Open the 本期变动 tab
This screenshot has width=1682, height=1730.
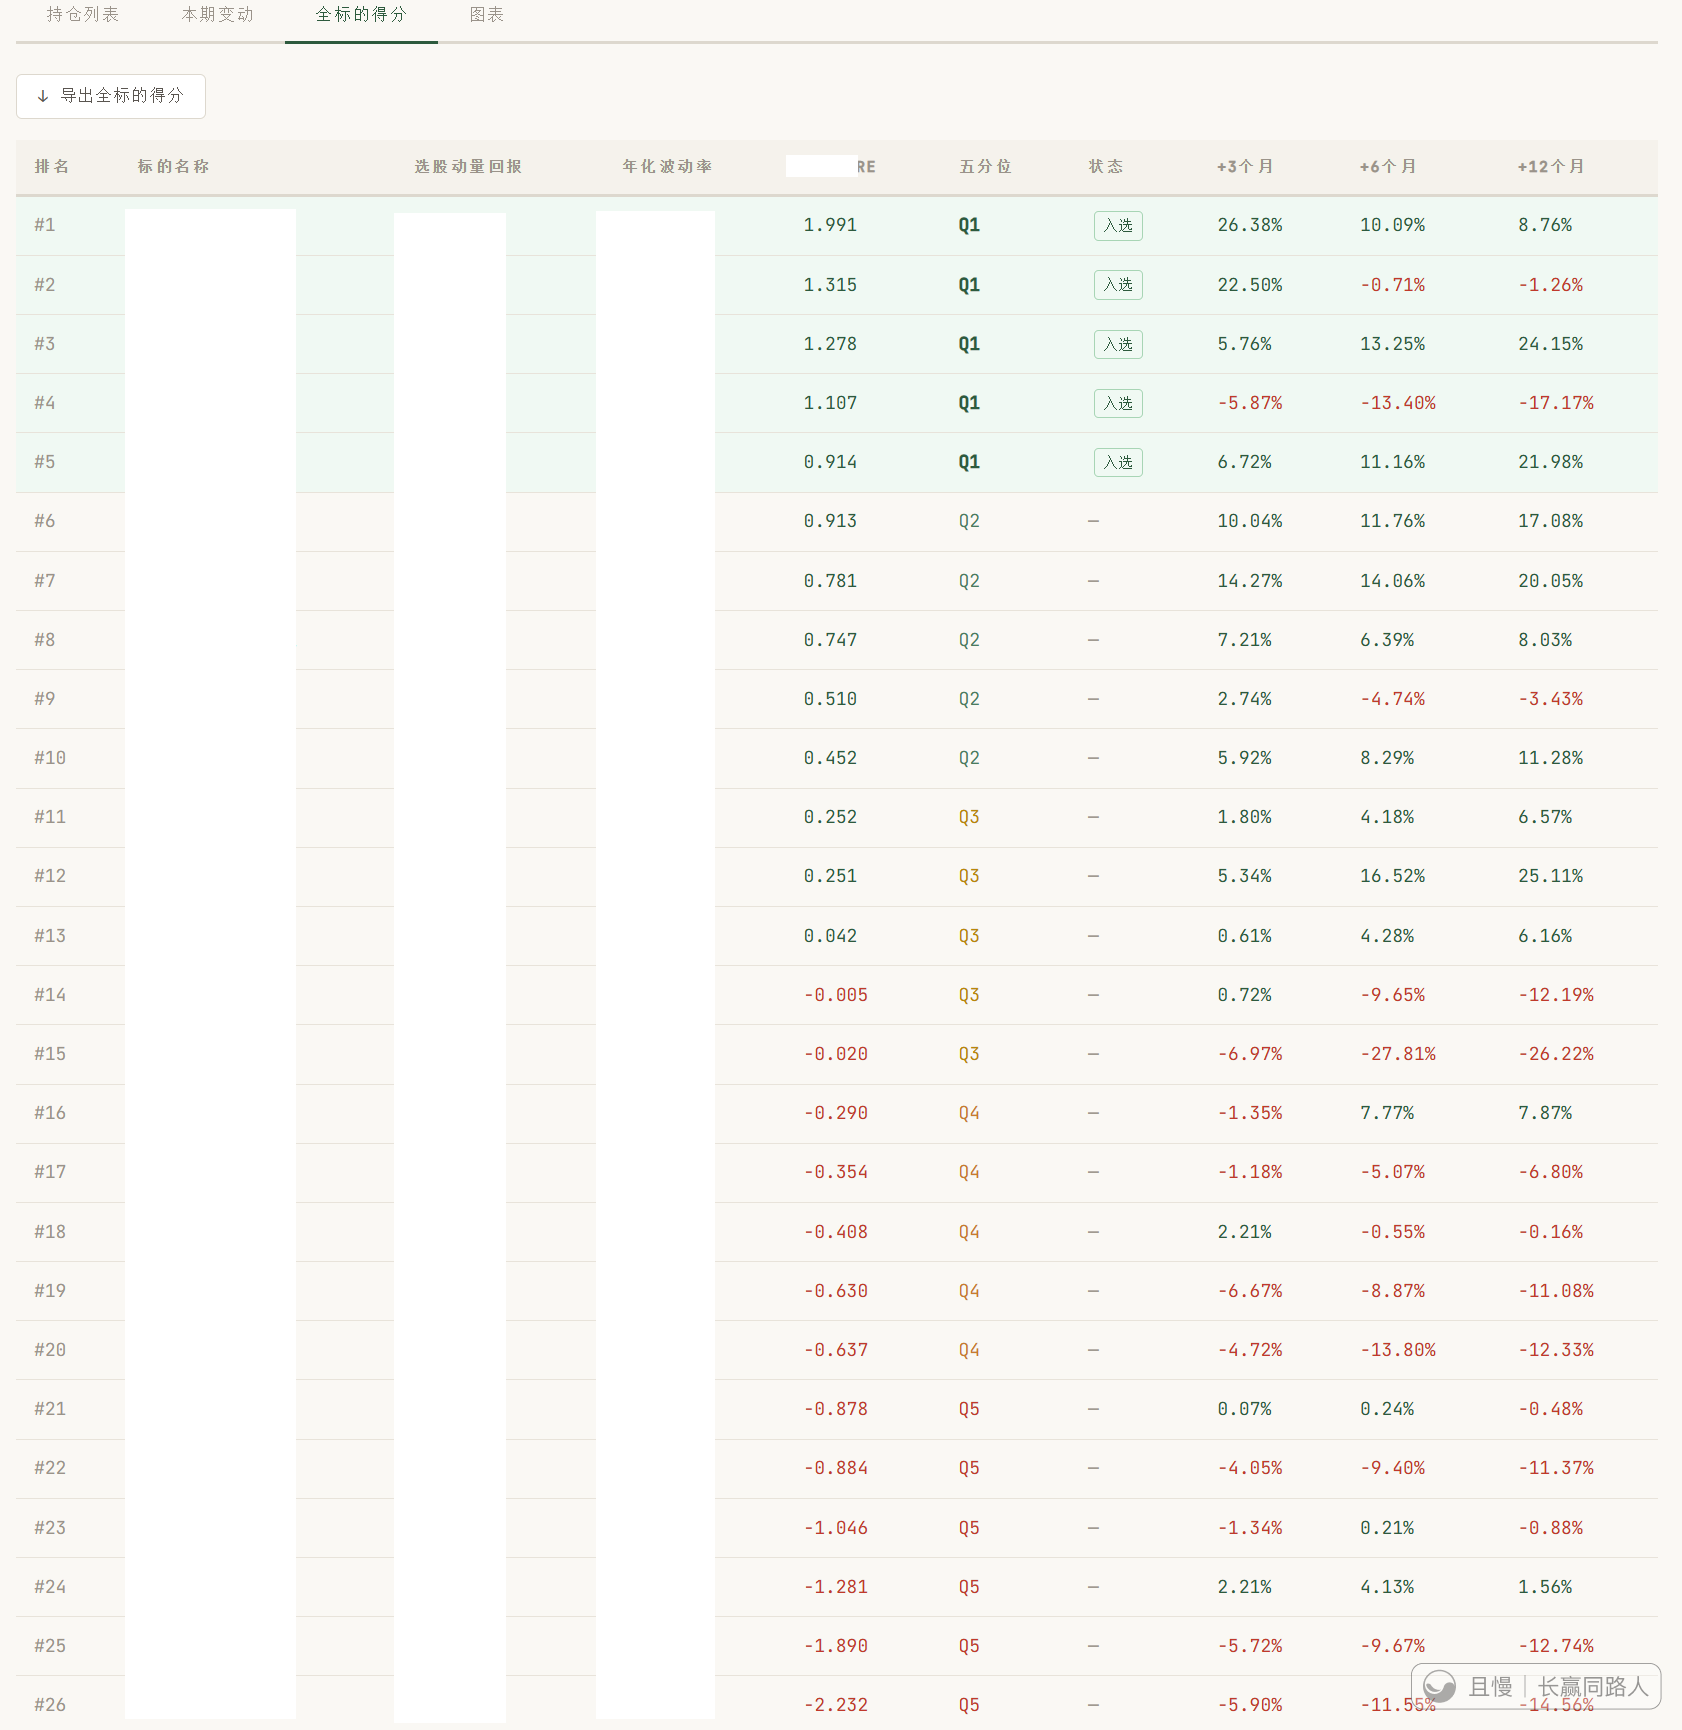(218, 15)
